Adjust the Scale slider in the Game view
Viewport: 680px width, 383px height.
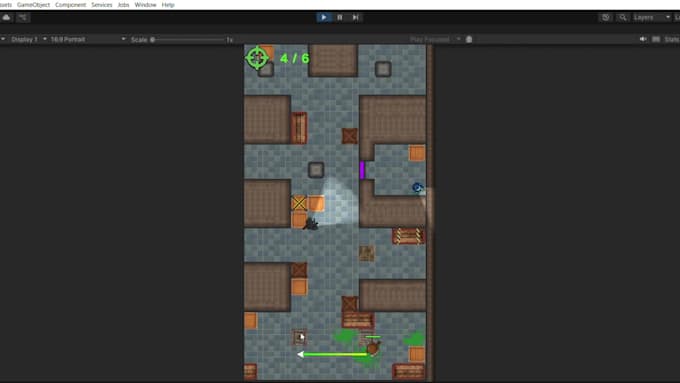(188, 39)
